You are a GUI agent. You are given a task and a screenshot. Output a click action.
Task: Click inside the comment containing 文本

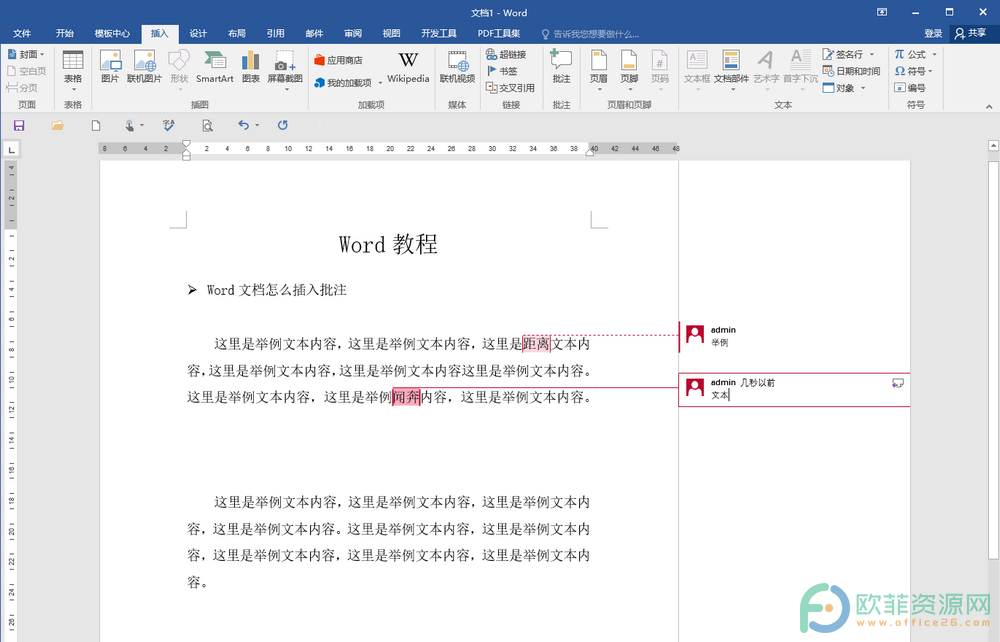794,390
